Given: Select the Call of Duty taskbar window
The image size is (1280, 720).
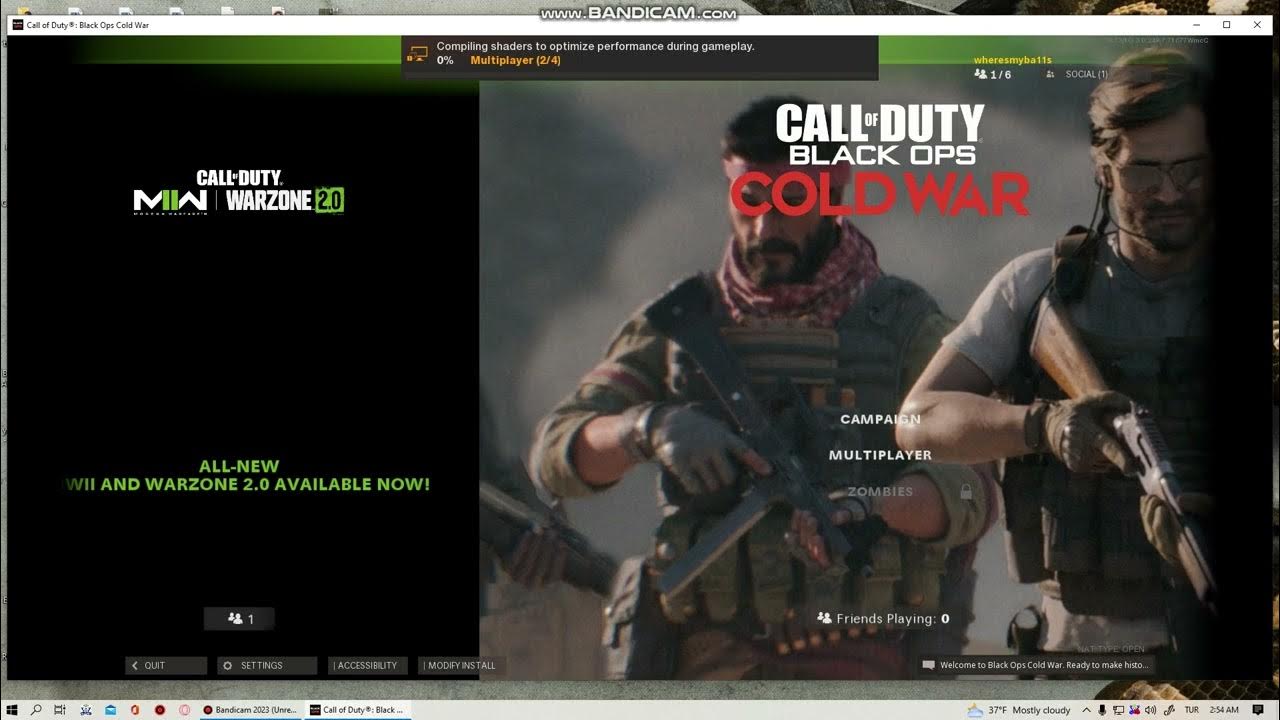Looking at the screenshot, I should (357, 710).
